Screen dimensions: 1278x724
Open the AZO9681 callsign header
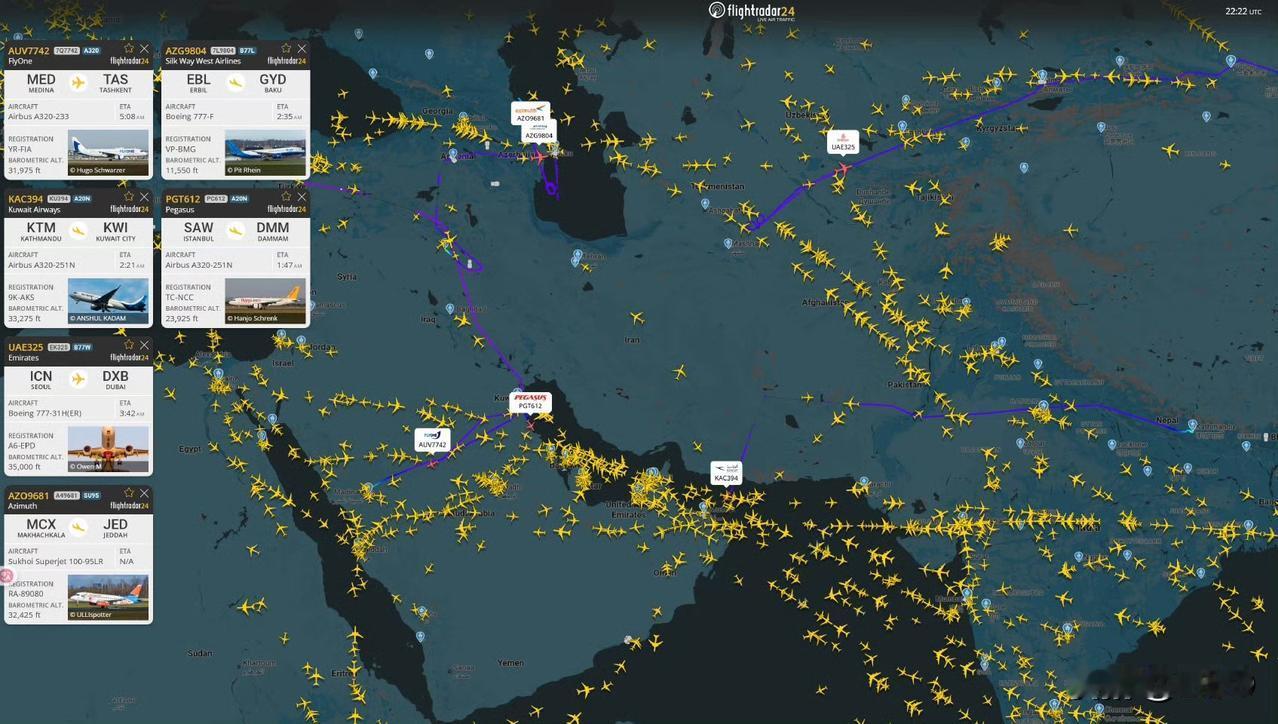click(x=28, y=495)
